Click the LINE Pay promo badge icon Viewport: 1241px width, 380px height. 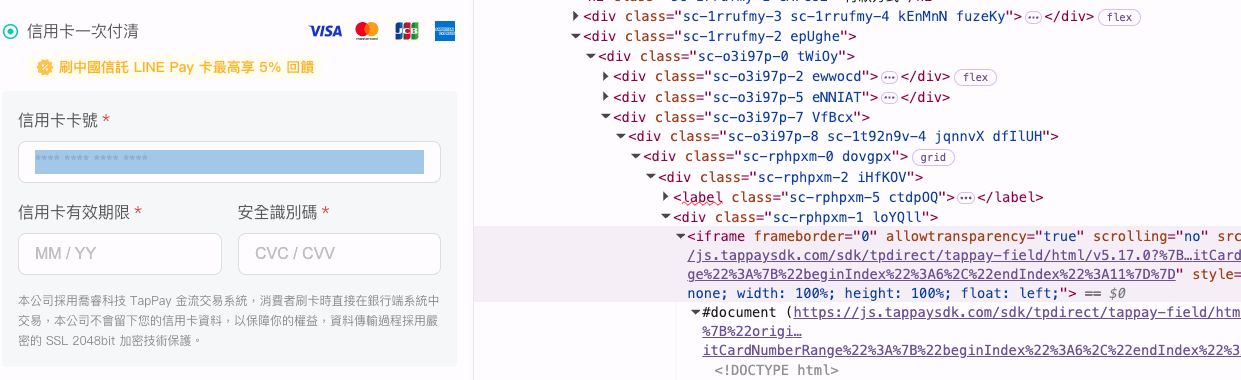[x=45, y=67]
